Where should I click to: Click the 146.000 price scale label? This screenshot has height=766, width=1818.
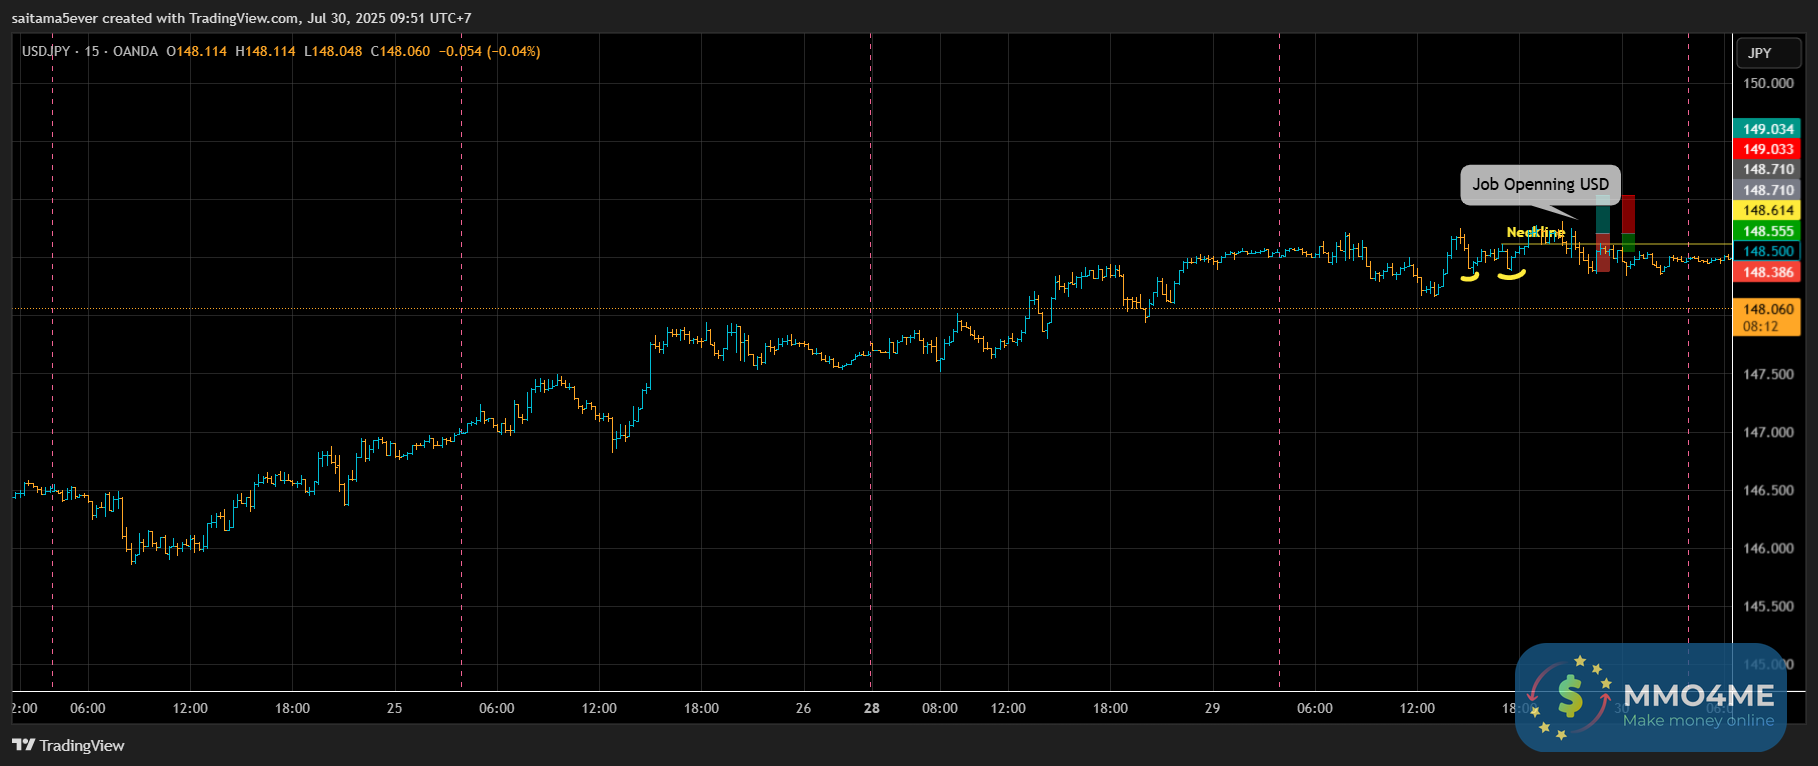[1768, 548]
